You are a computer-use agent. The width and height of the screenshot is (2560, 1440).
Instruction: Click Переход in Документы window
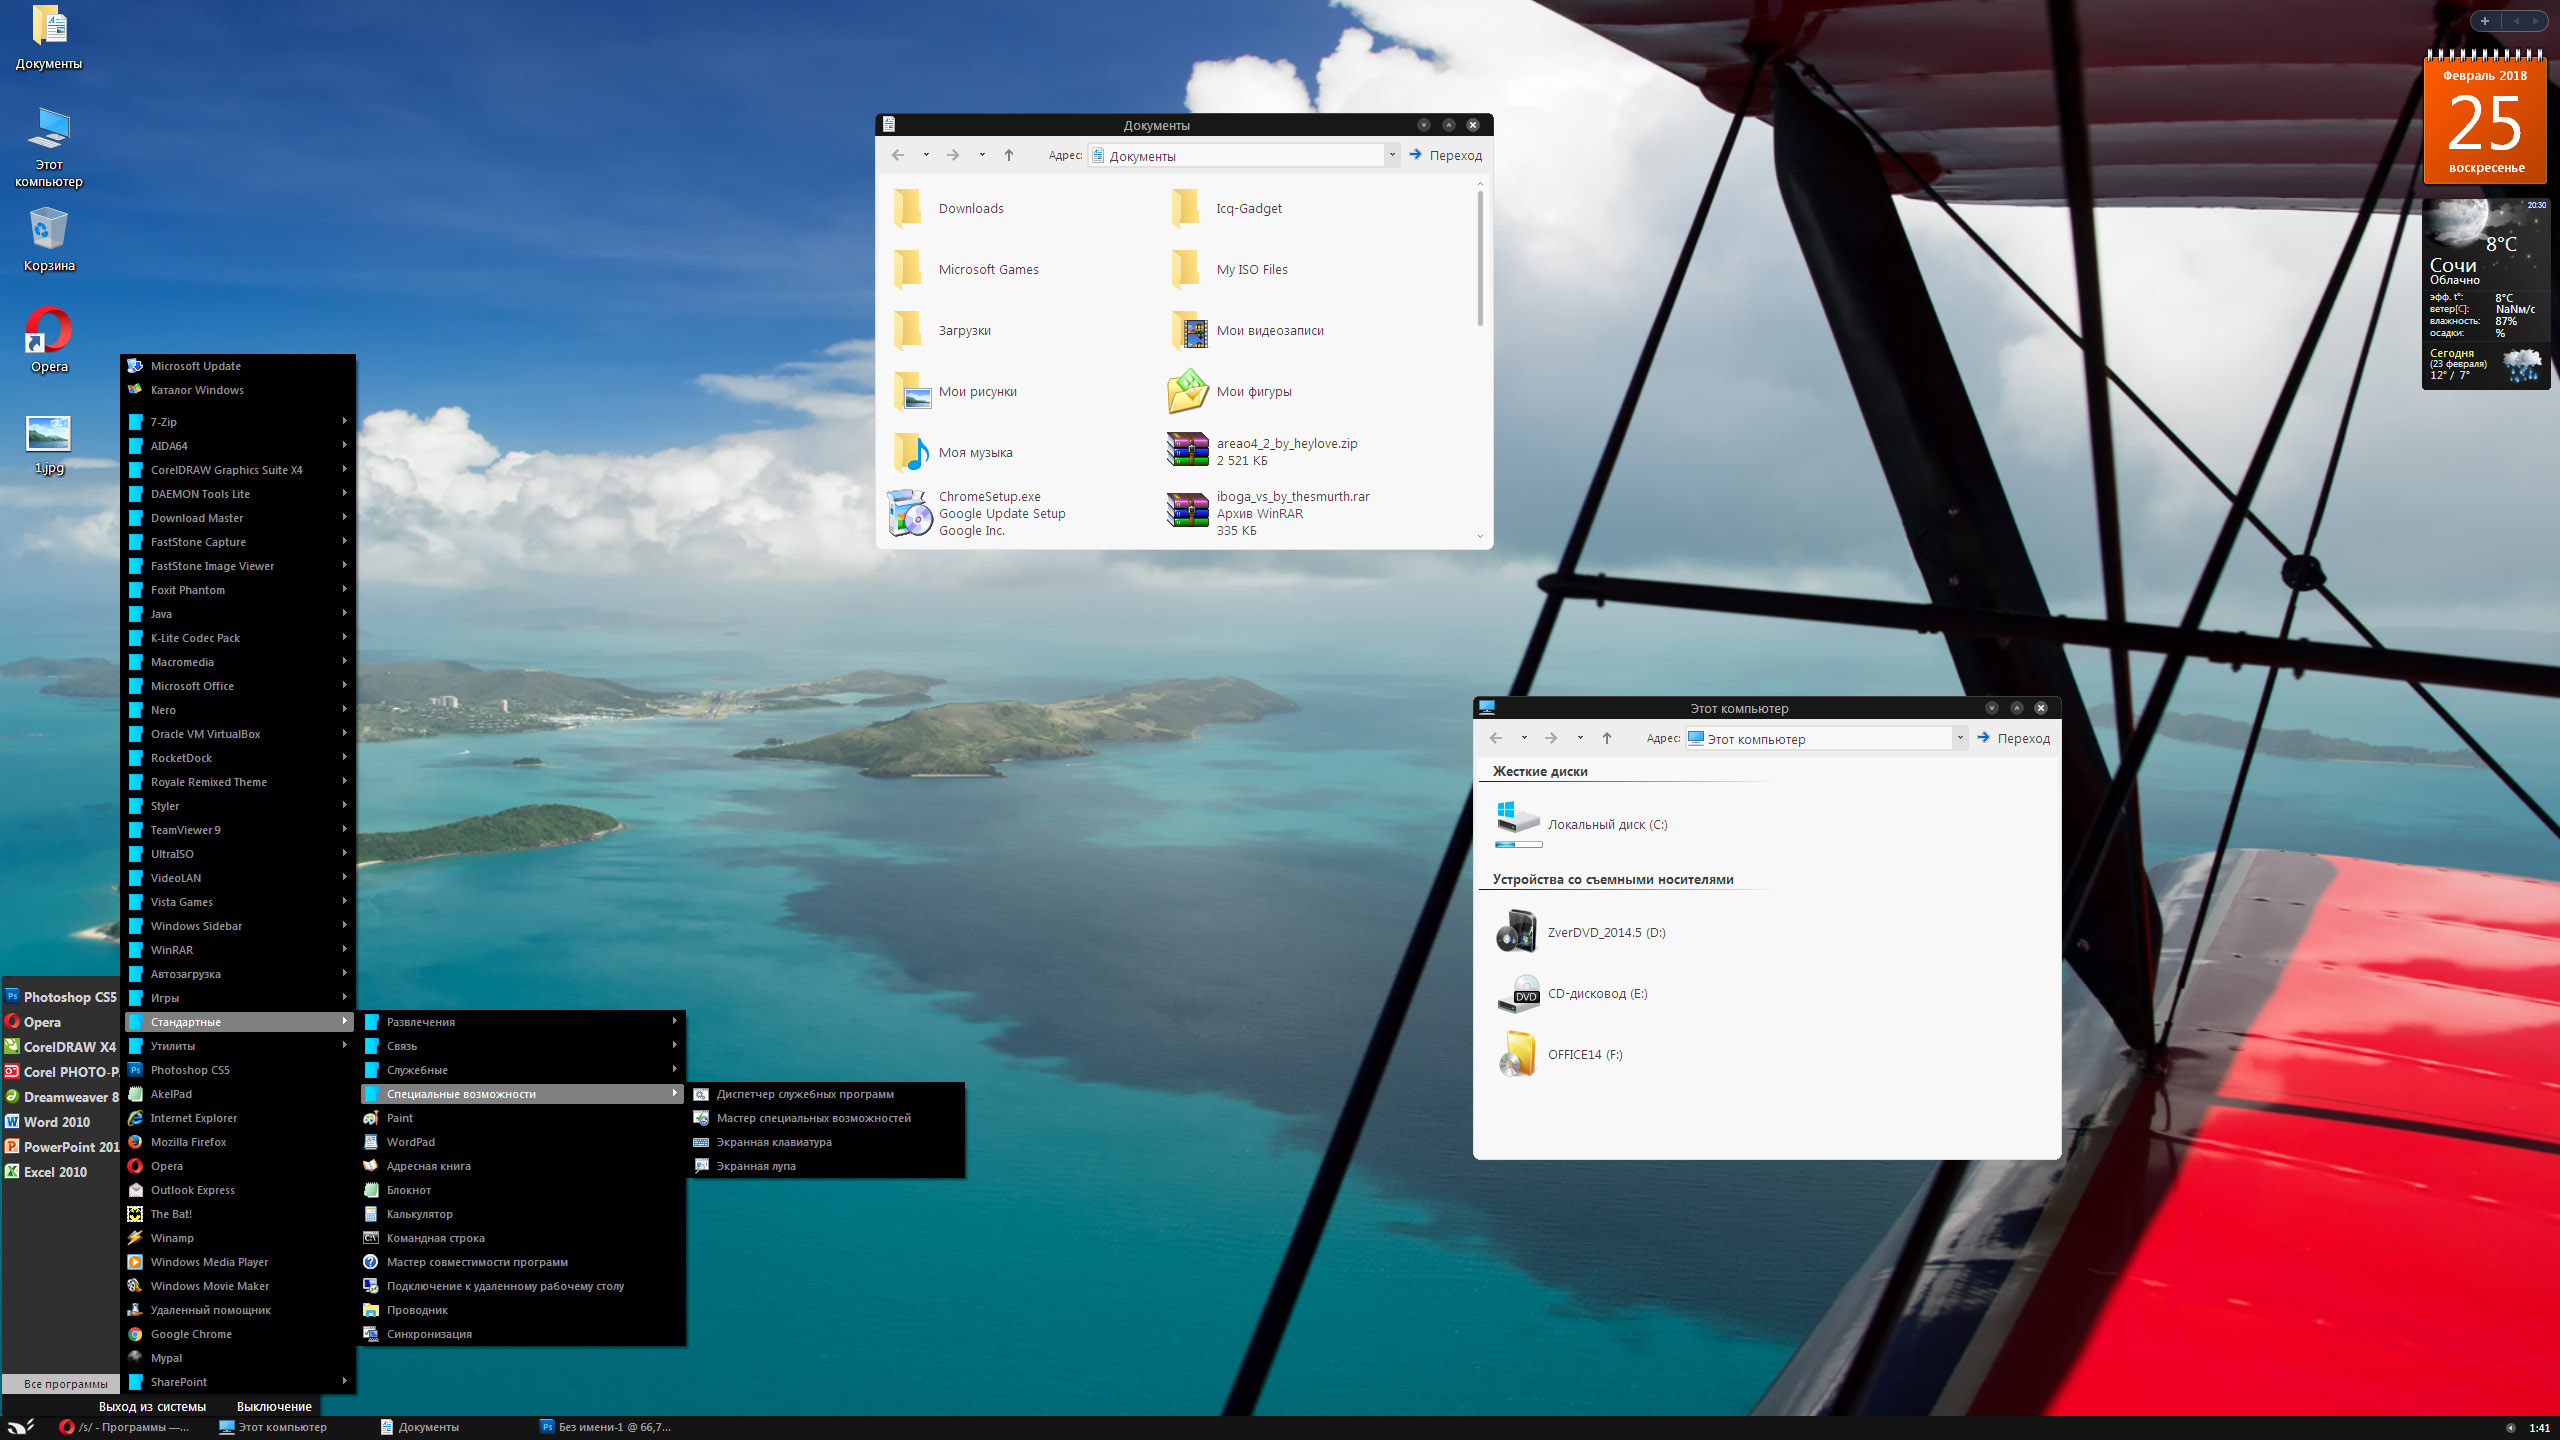pyautogui.click(x=1445, y=155)
